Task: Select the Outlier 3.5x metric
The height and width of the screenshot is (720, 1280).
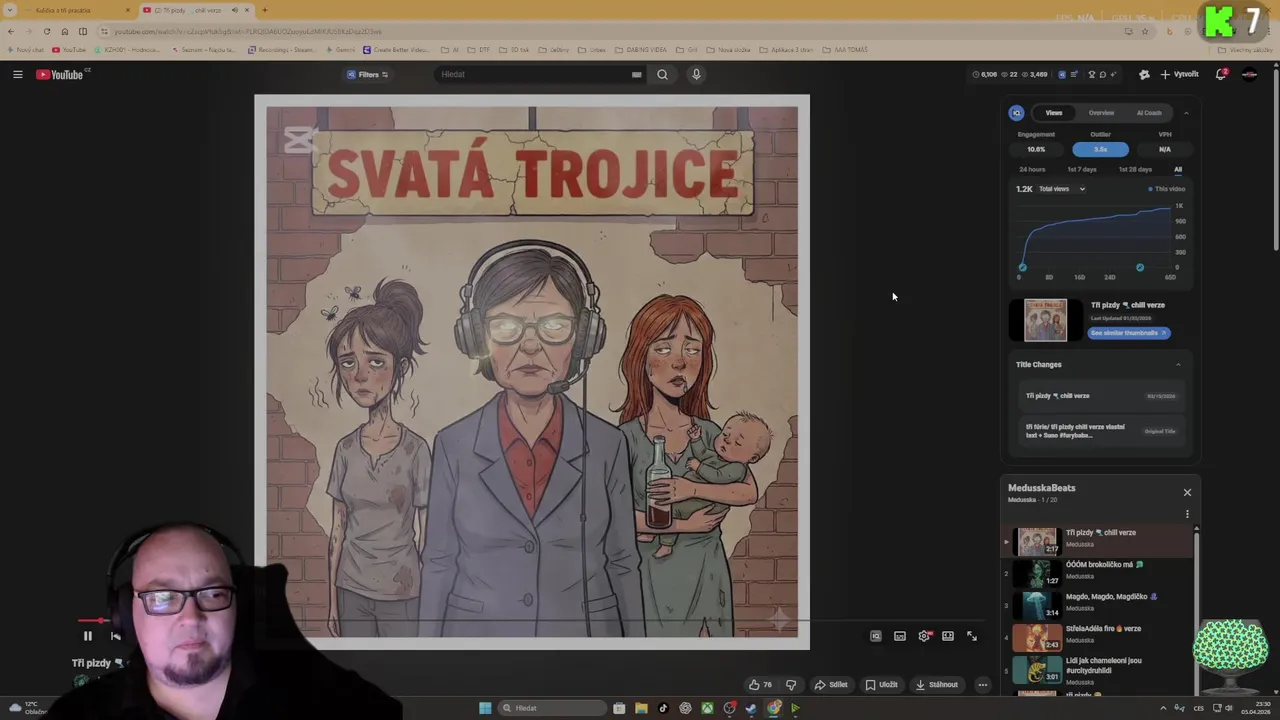Action: [1100, 149]
